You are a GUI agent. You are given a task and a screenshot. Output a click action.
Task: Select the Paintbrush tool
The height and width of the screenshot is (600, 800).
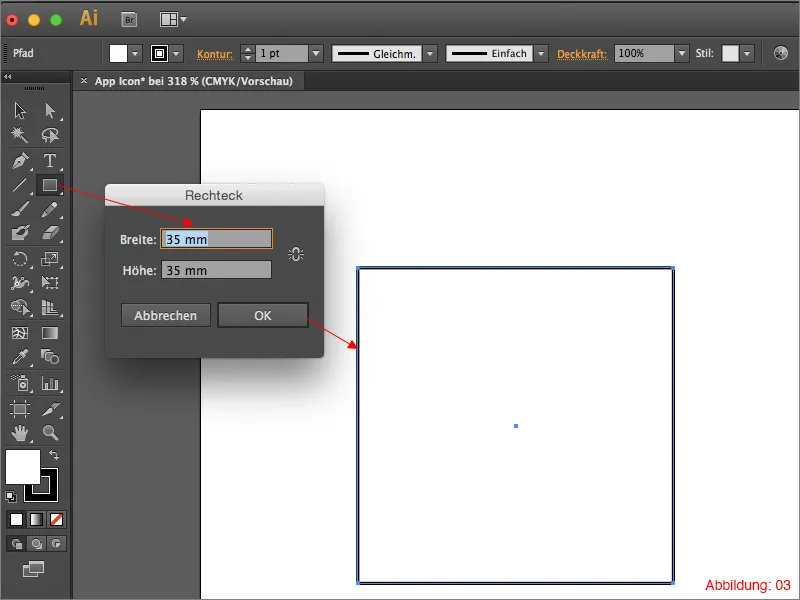tap(20, 209)
